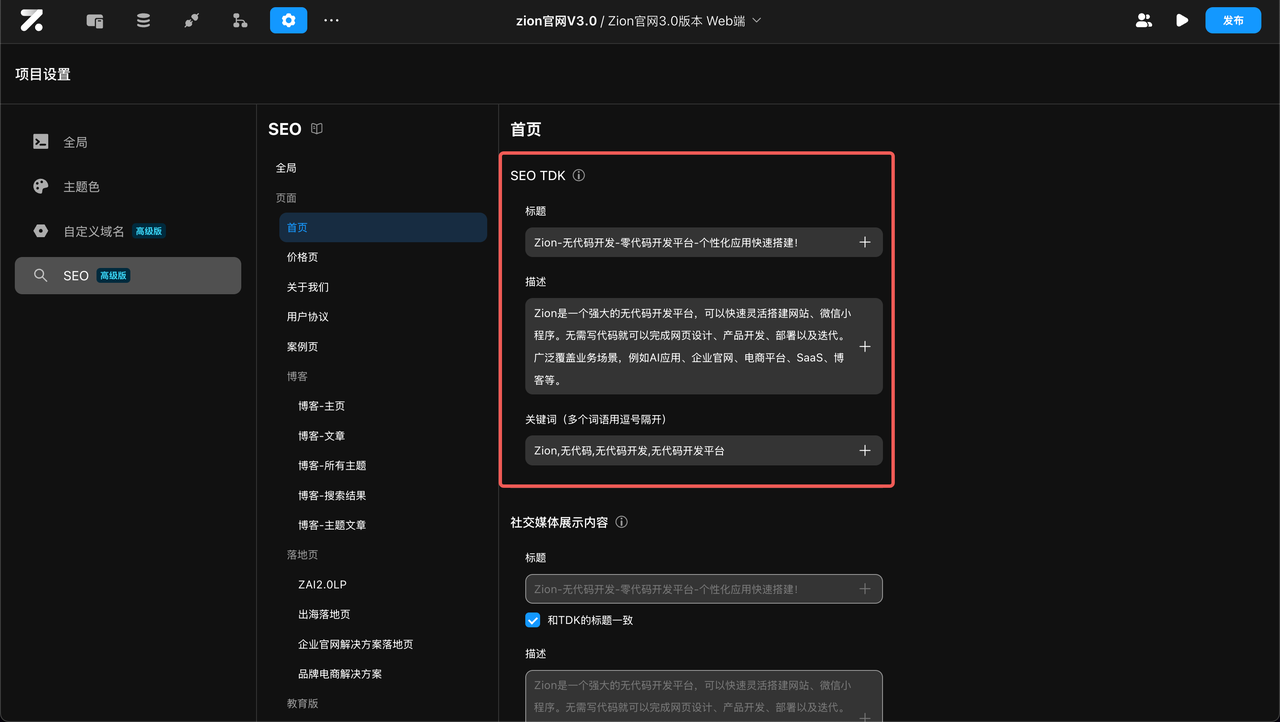Viewport: 1280px width, 722px height.
Task: Click the zion官网V3.0 project name
Action: (556, 20)
